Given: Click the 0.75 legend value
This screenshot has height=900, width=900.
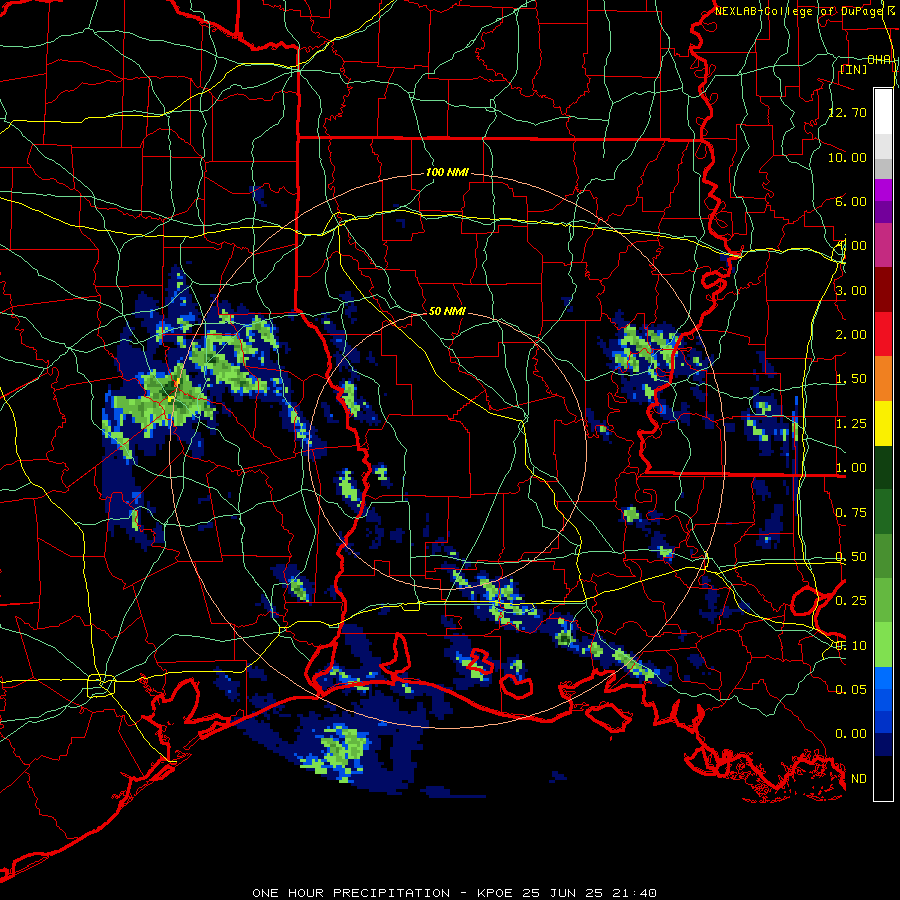Looking at the screenshot, I should [851, 513].
